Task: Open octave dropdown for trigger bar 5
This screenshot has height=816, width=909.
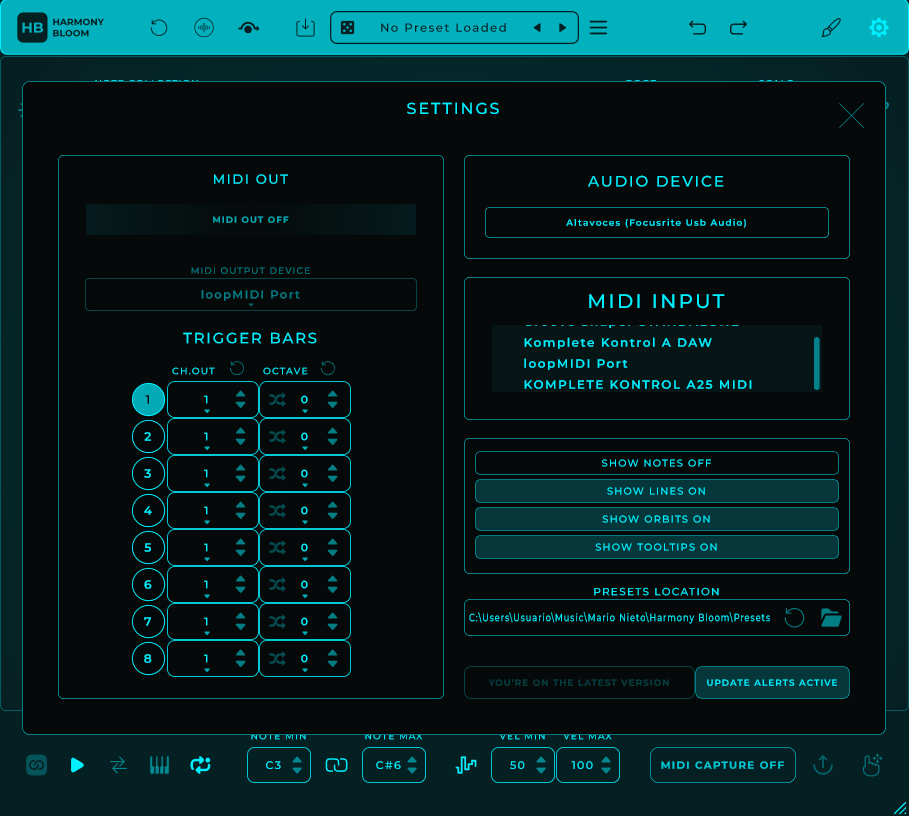Action: [304, 548]
